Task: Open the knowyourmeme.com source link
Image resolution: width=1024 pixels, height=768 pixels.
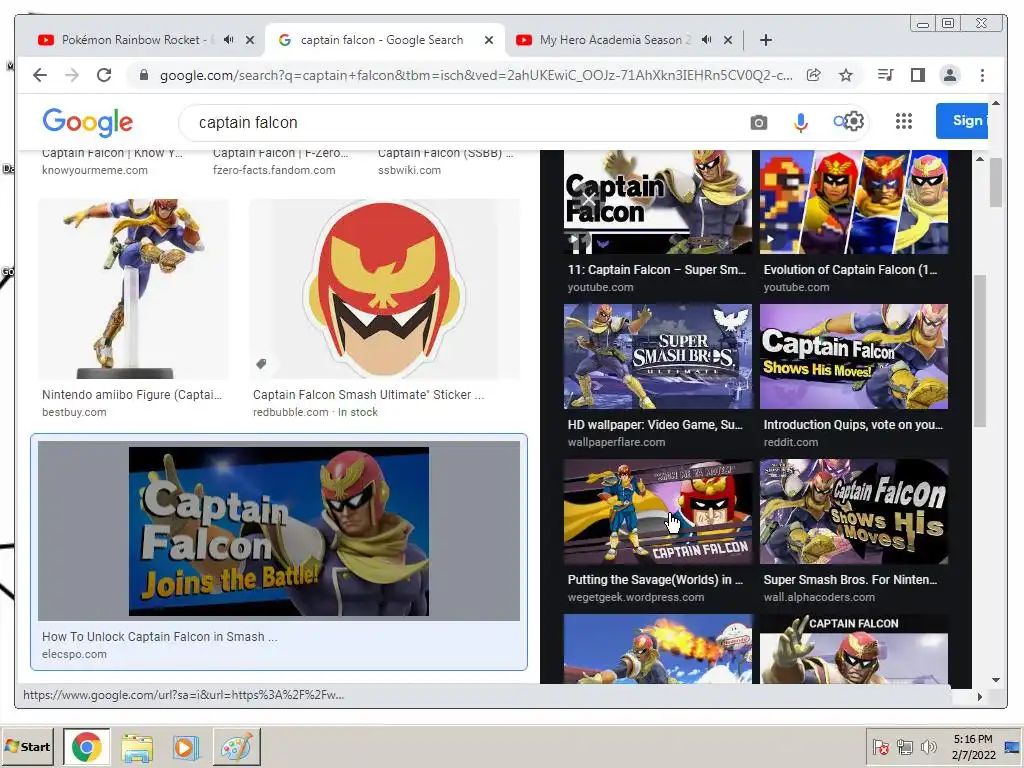Action: [x=95, y=170]
